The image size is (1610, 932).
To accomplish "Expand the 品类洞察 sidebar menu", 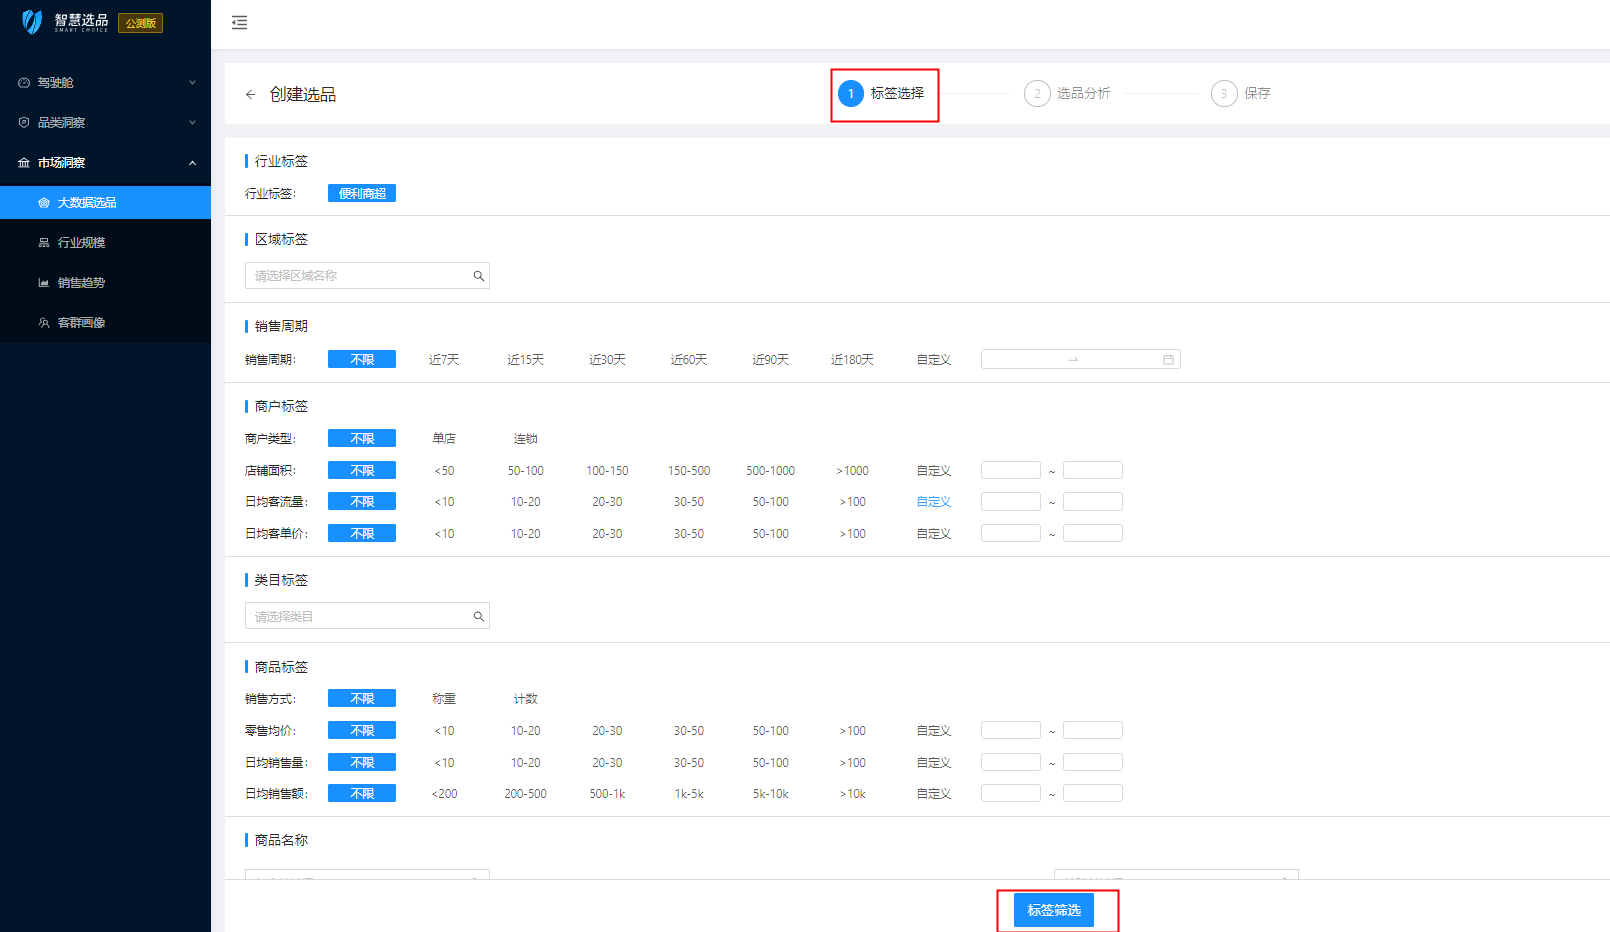I will pyautogui.click(x=105, y=123).
